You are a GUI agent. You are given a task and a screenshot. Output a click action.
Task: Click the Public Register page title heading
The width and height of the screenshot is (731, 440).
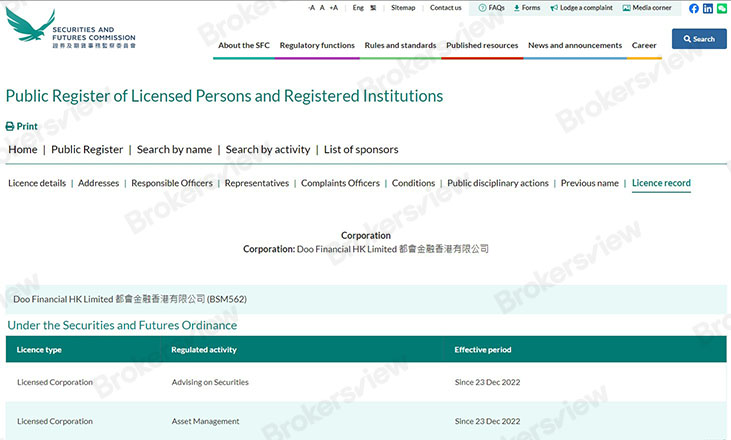pos(224,96)
